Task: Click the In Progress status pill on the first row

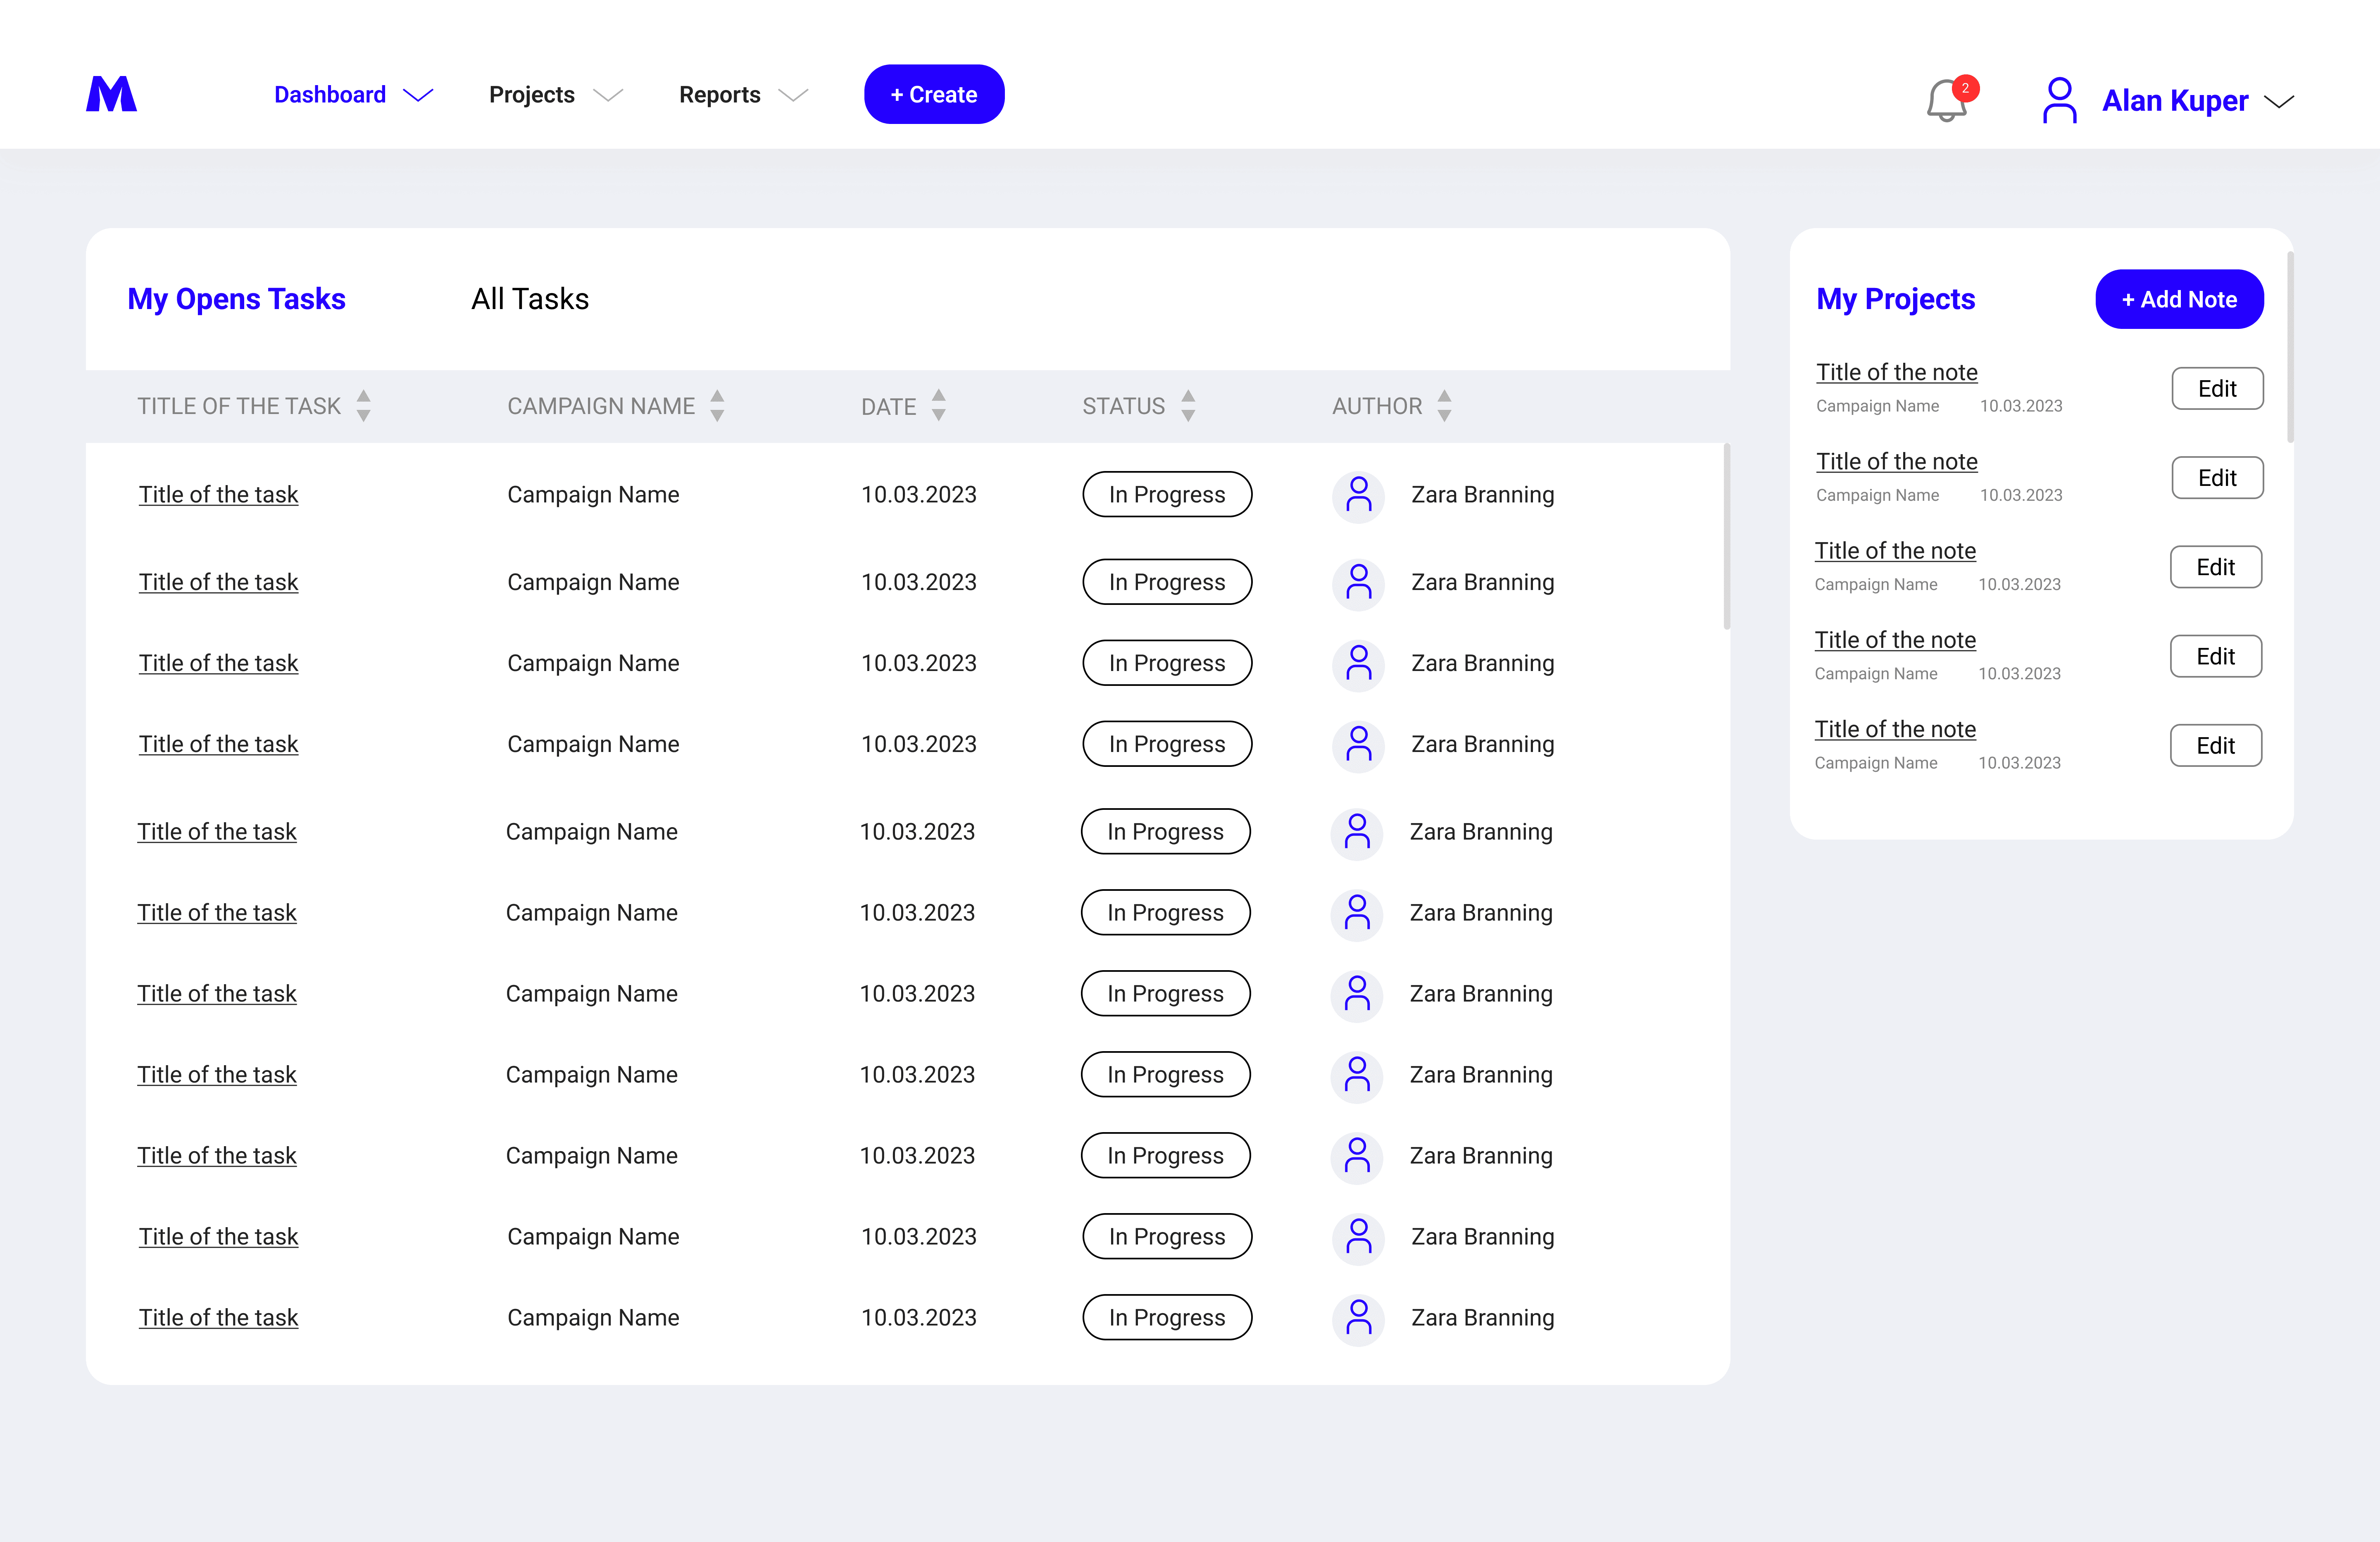Action: point(1166,494)
